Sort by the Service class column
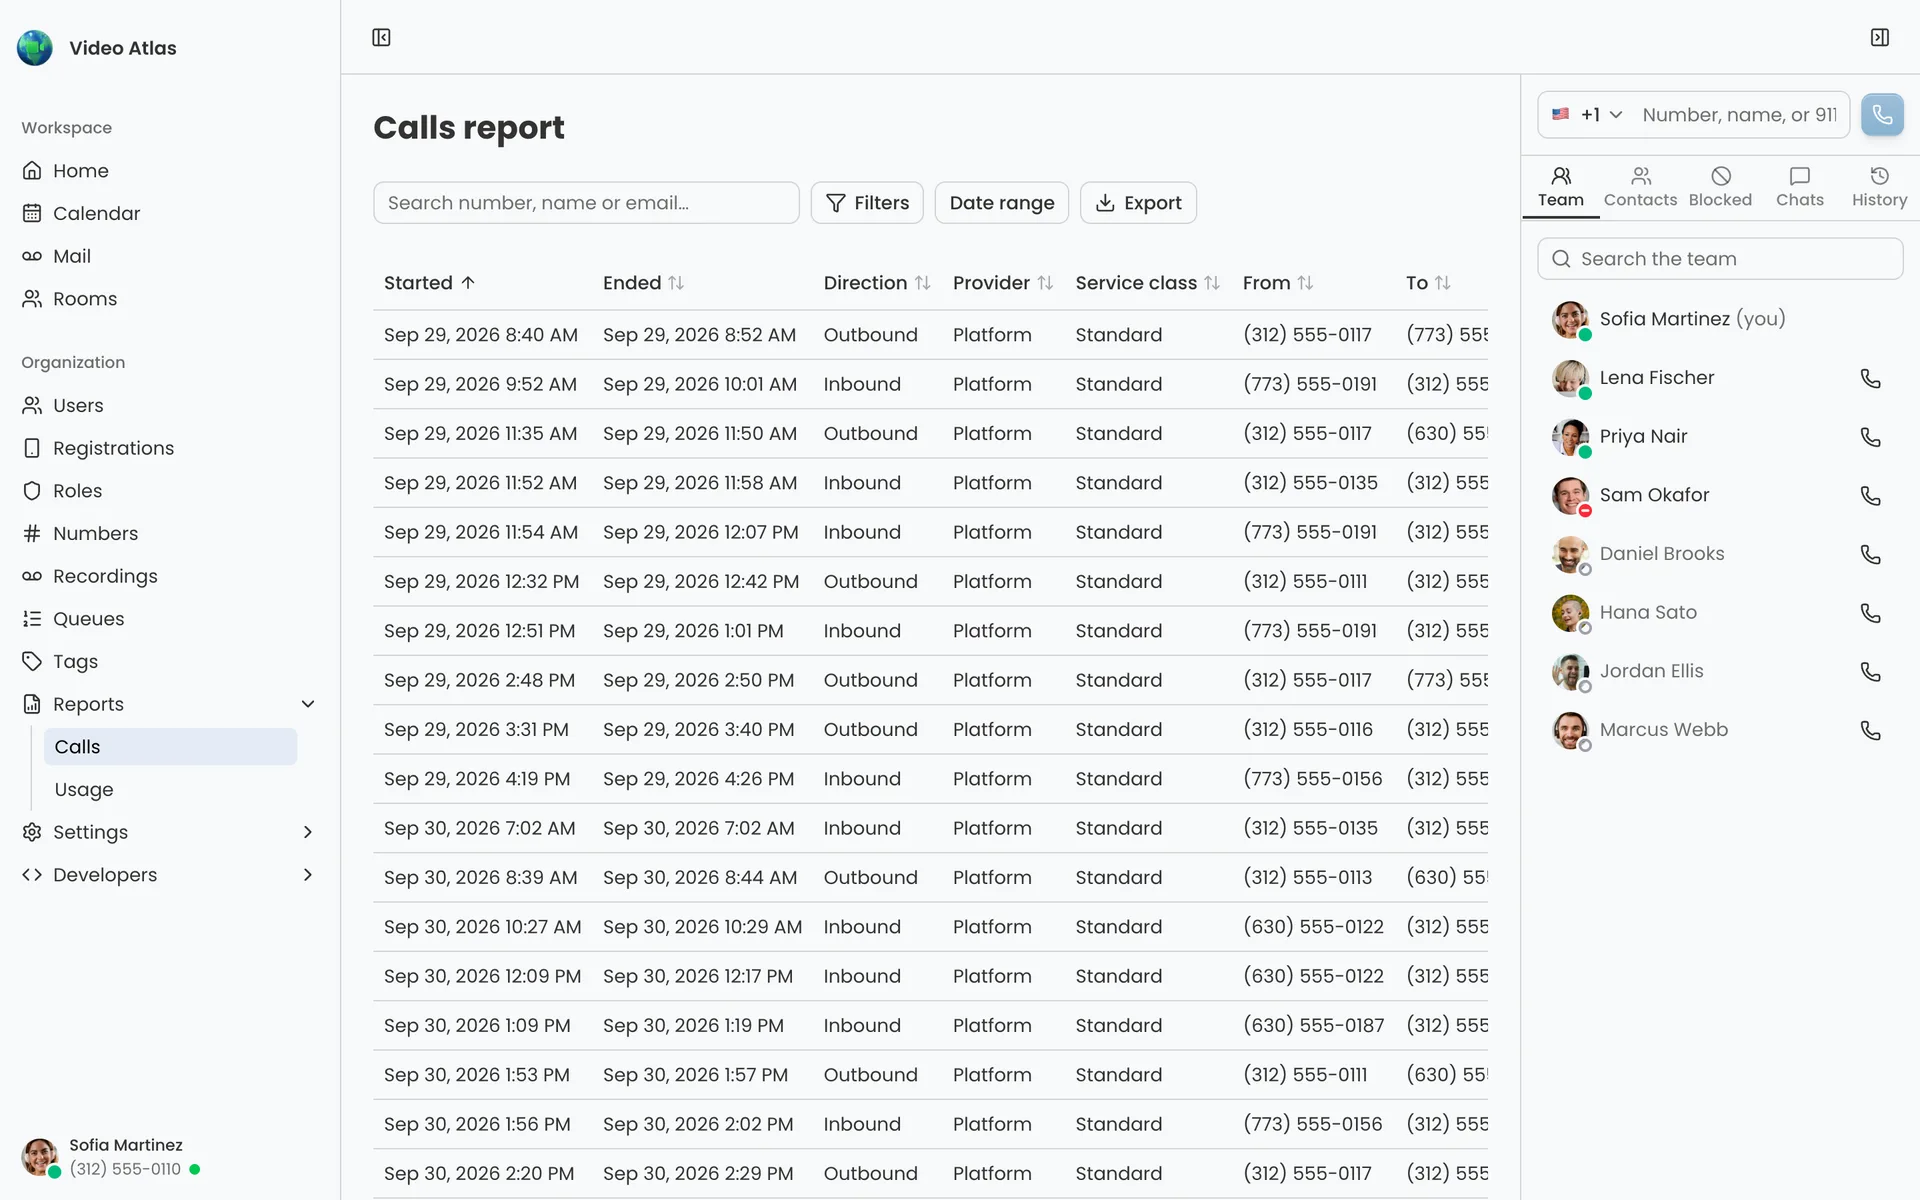The width and height of the screenshot is (1920, 1200). 1148,283
